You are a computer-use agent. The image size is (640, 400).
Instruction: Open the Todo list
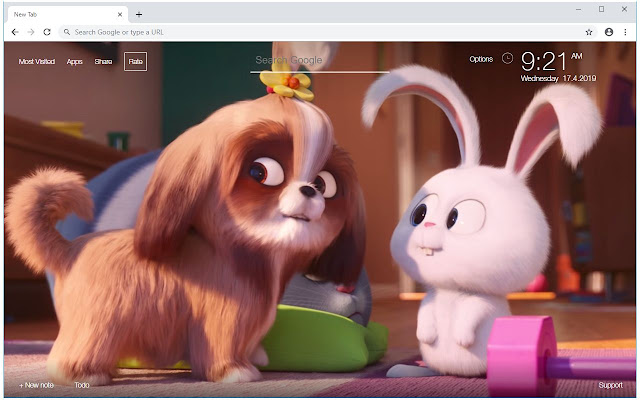[82, 385]
